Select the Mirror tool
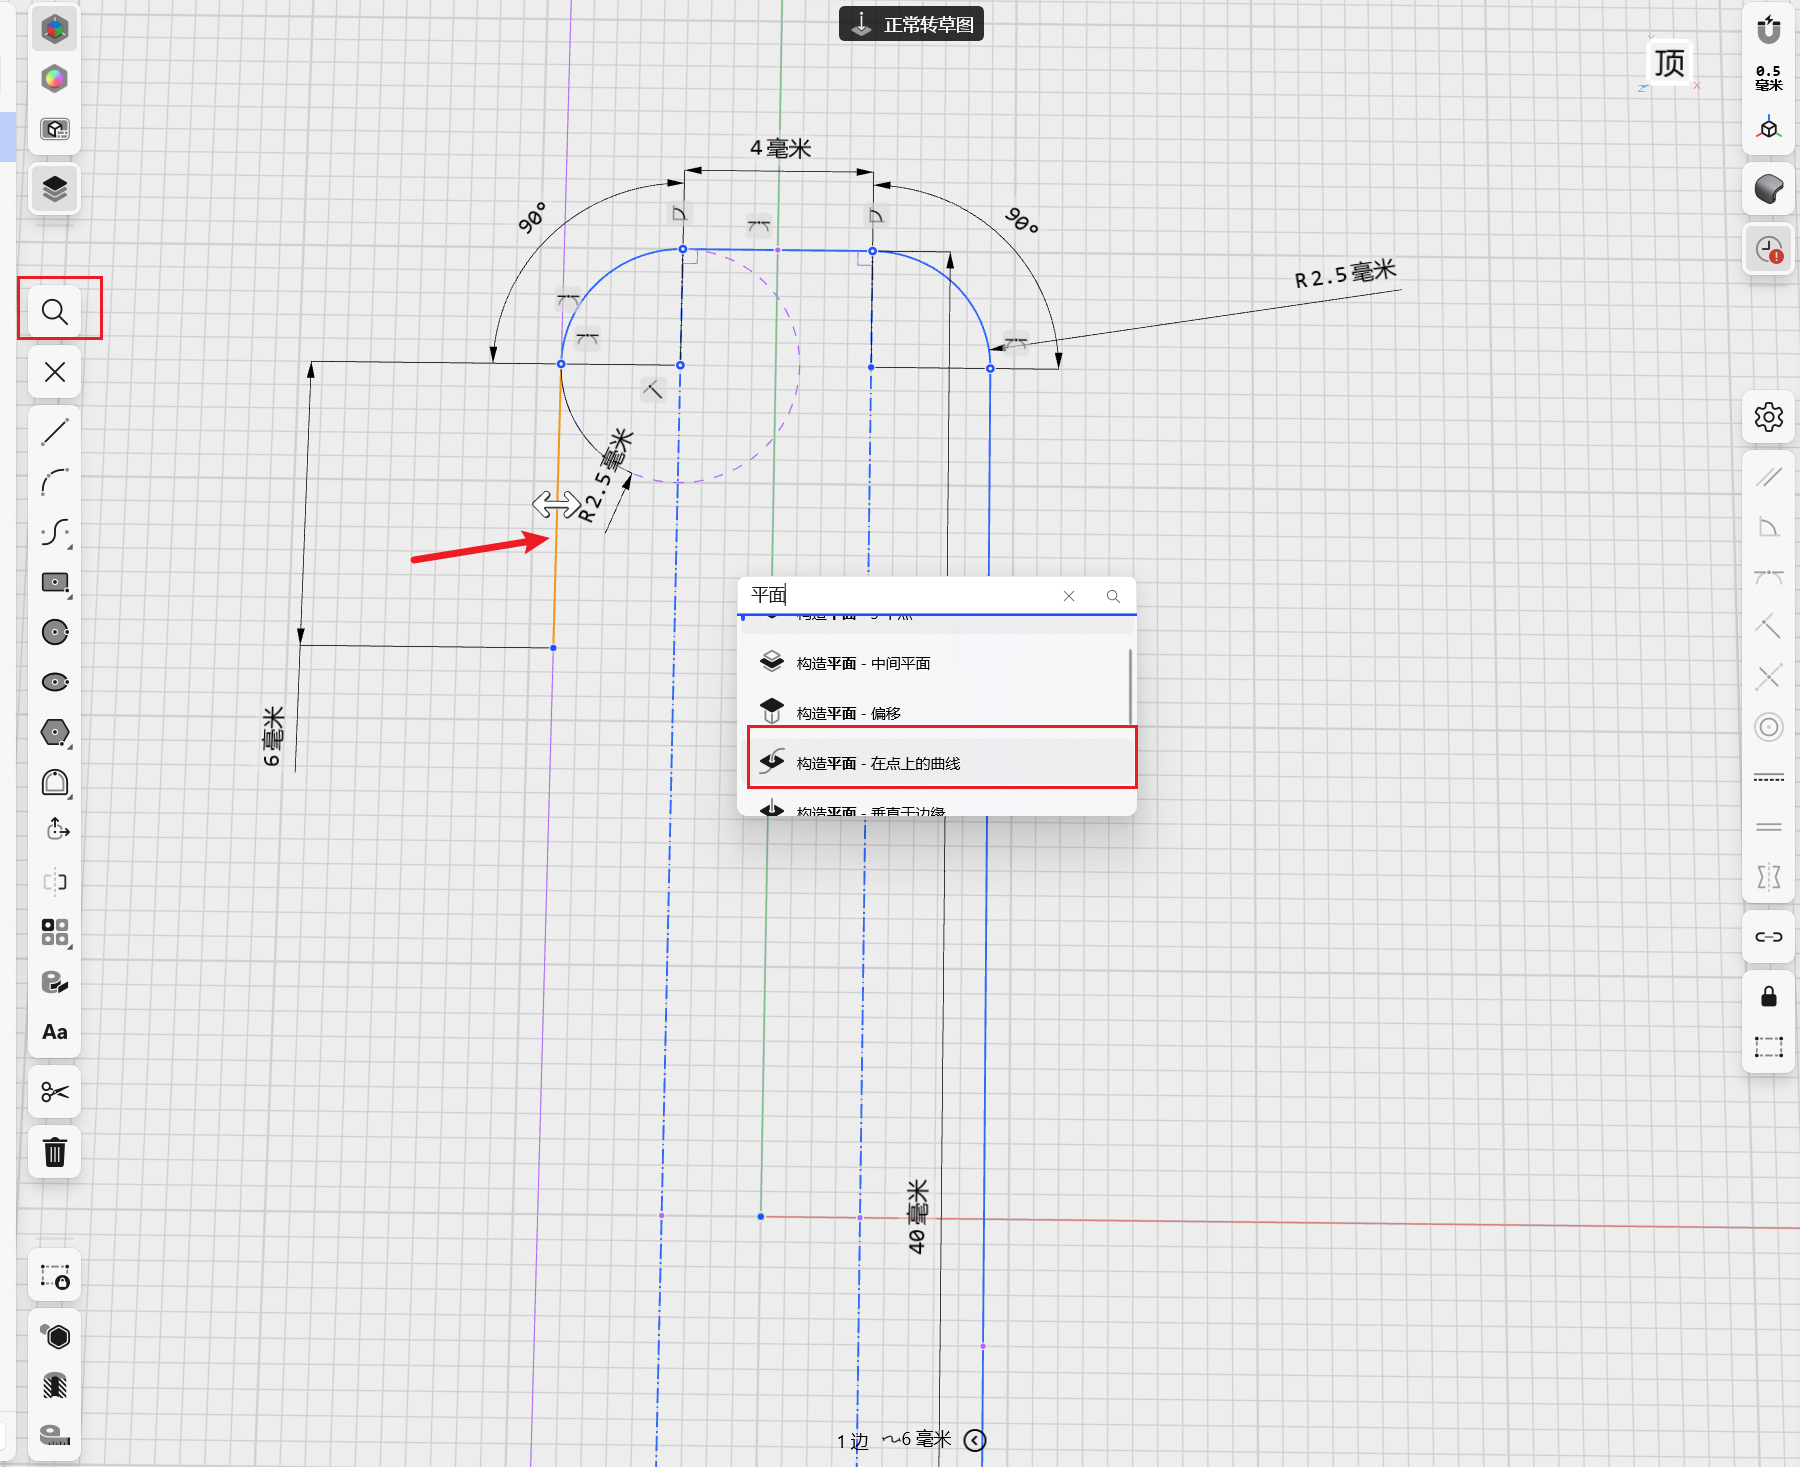 pyautogui.click(x=55, y=882)
